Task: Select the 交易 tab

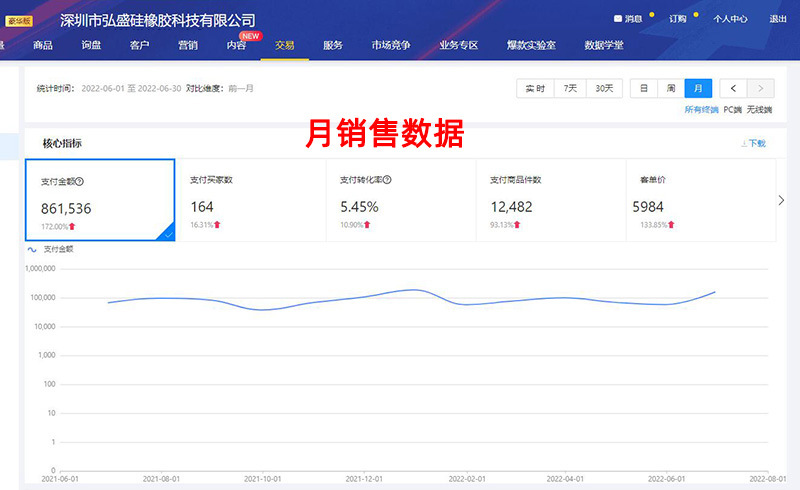Action: tap(285, 45)
